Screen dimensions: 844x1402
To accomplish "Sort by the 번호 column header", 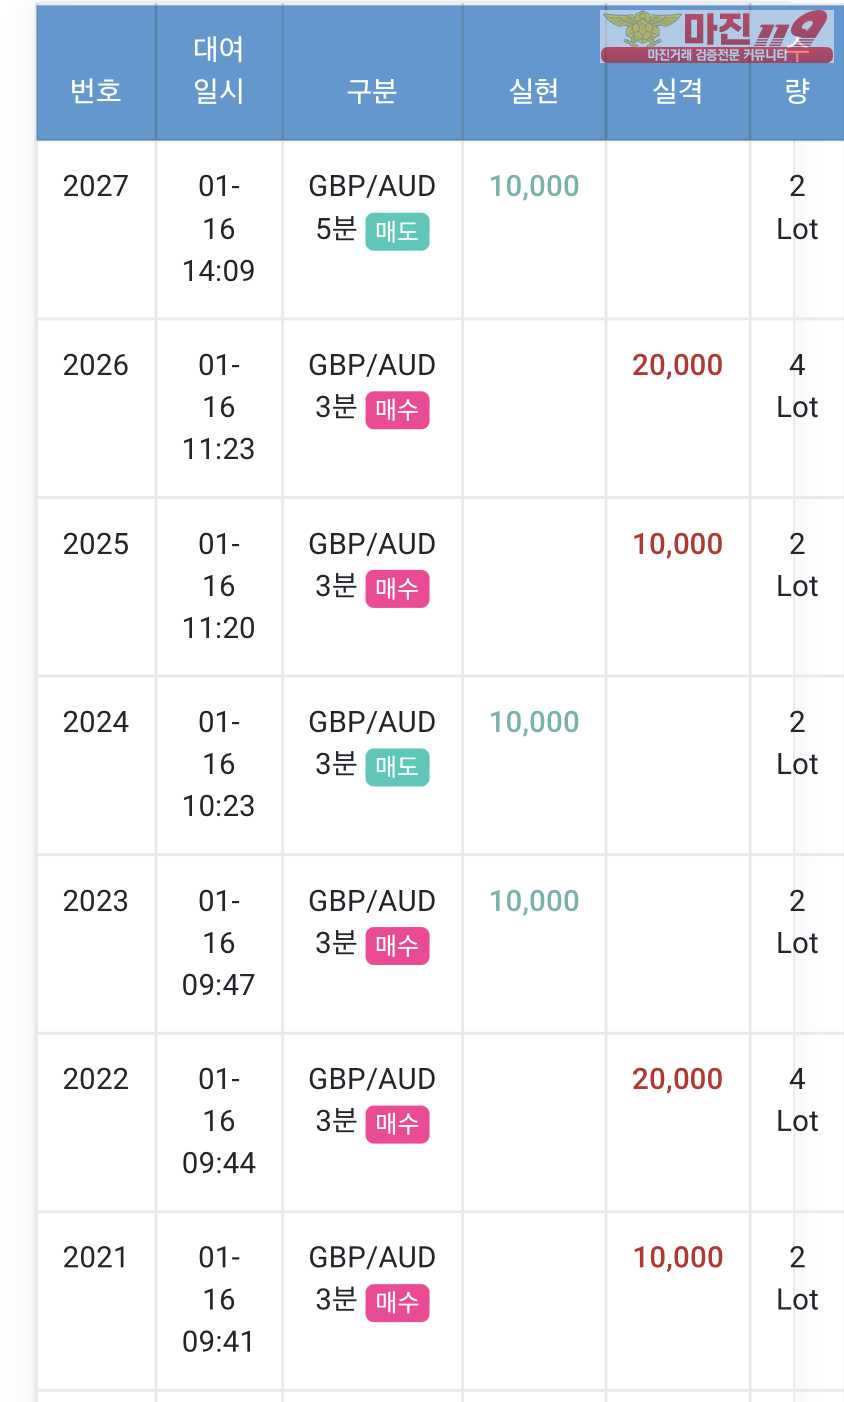I will (x=96, y=91).
